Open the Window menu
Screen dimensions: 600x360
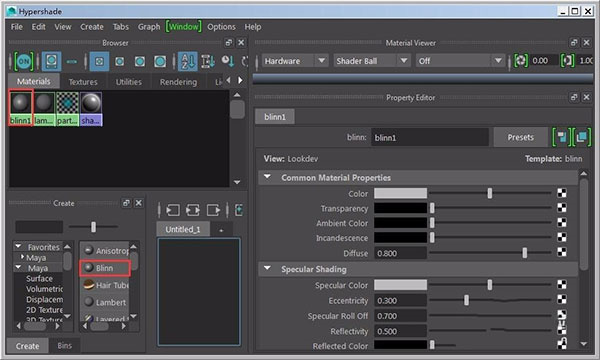tap(184, 27)
